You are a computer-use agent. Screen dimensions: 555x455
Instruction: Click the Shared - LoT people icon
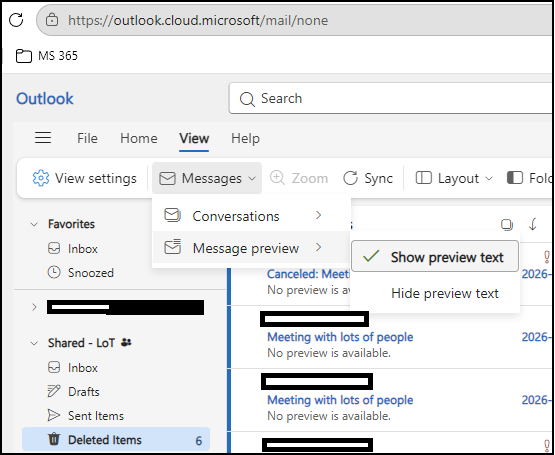click(x=126, y=342)
